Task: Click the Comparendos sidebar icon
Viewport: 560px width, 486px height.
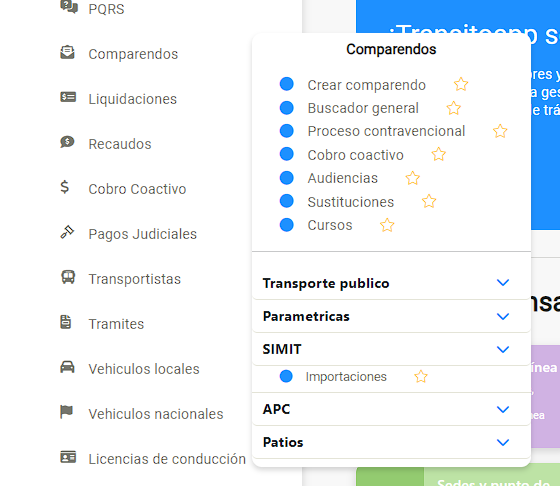Action: [x=68, y=52]
